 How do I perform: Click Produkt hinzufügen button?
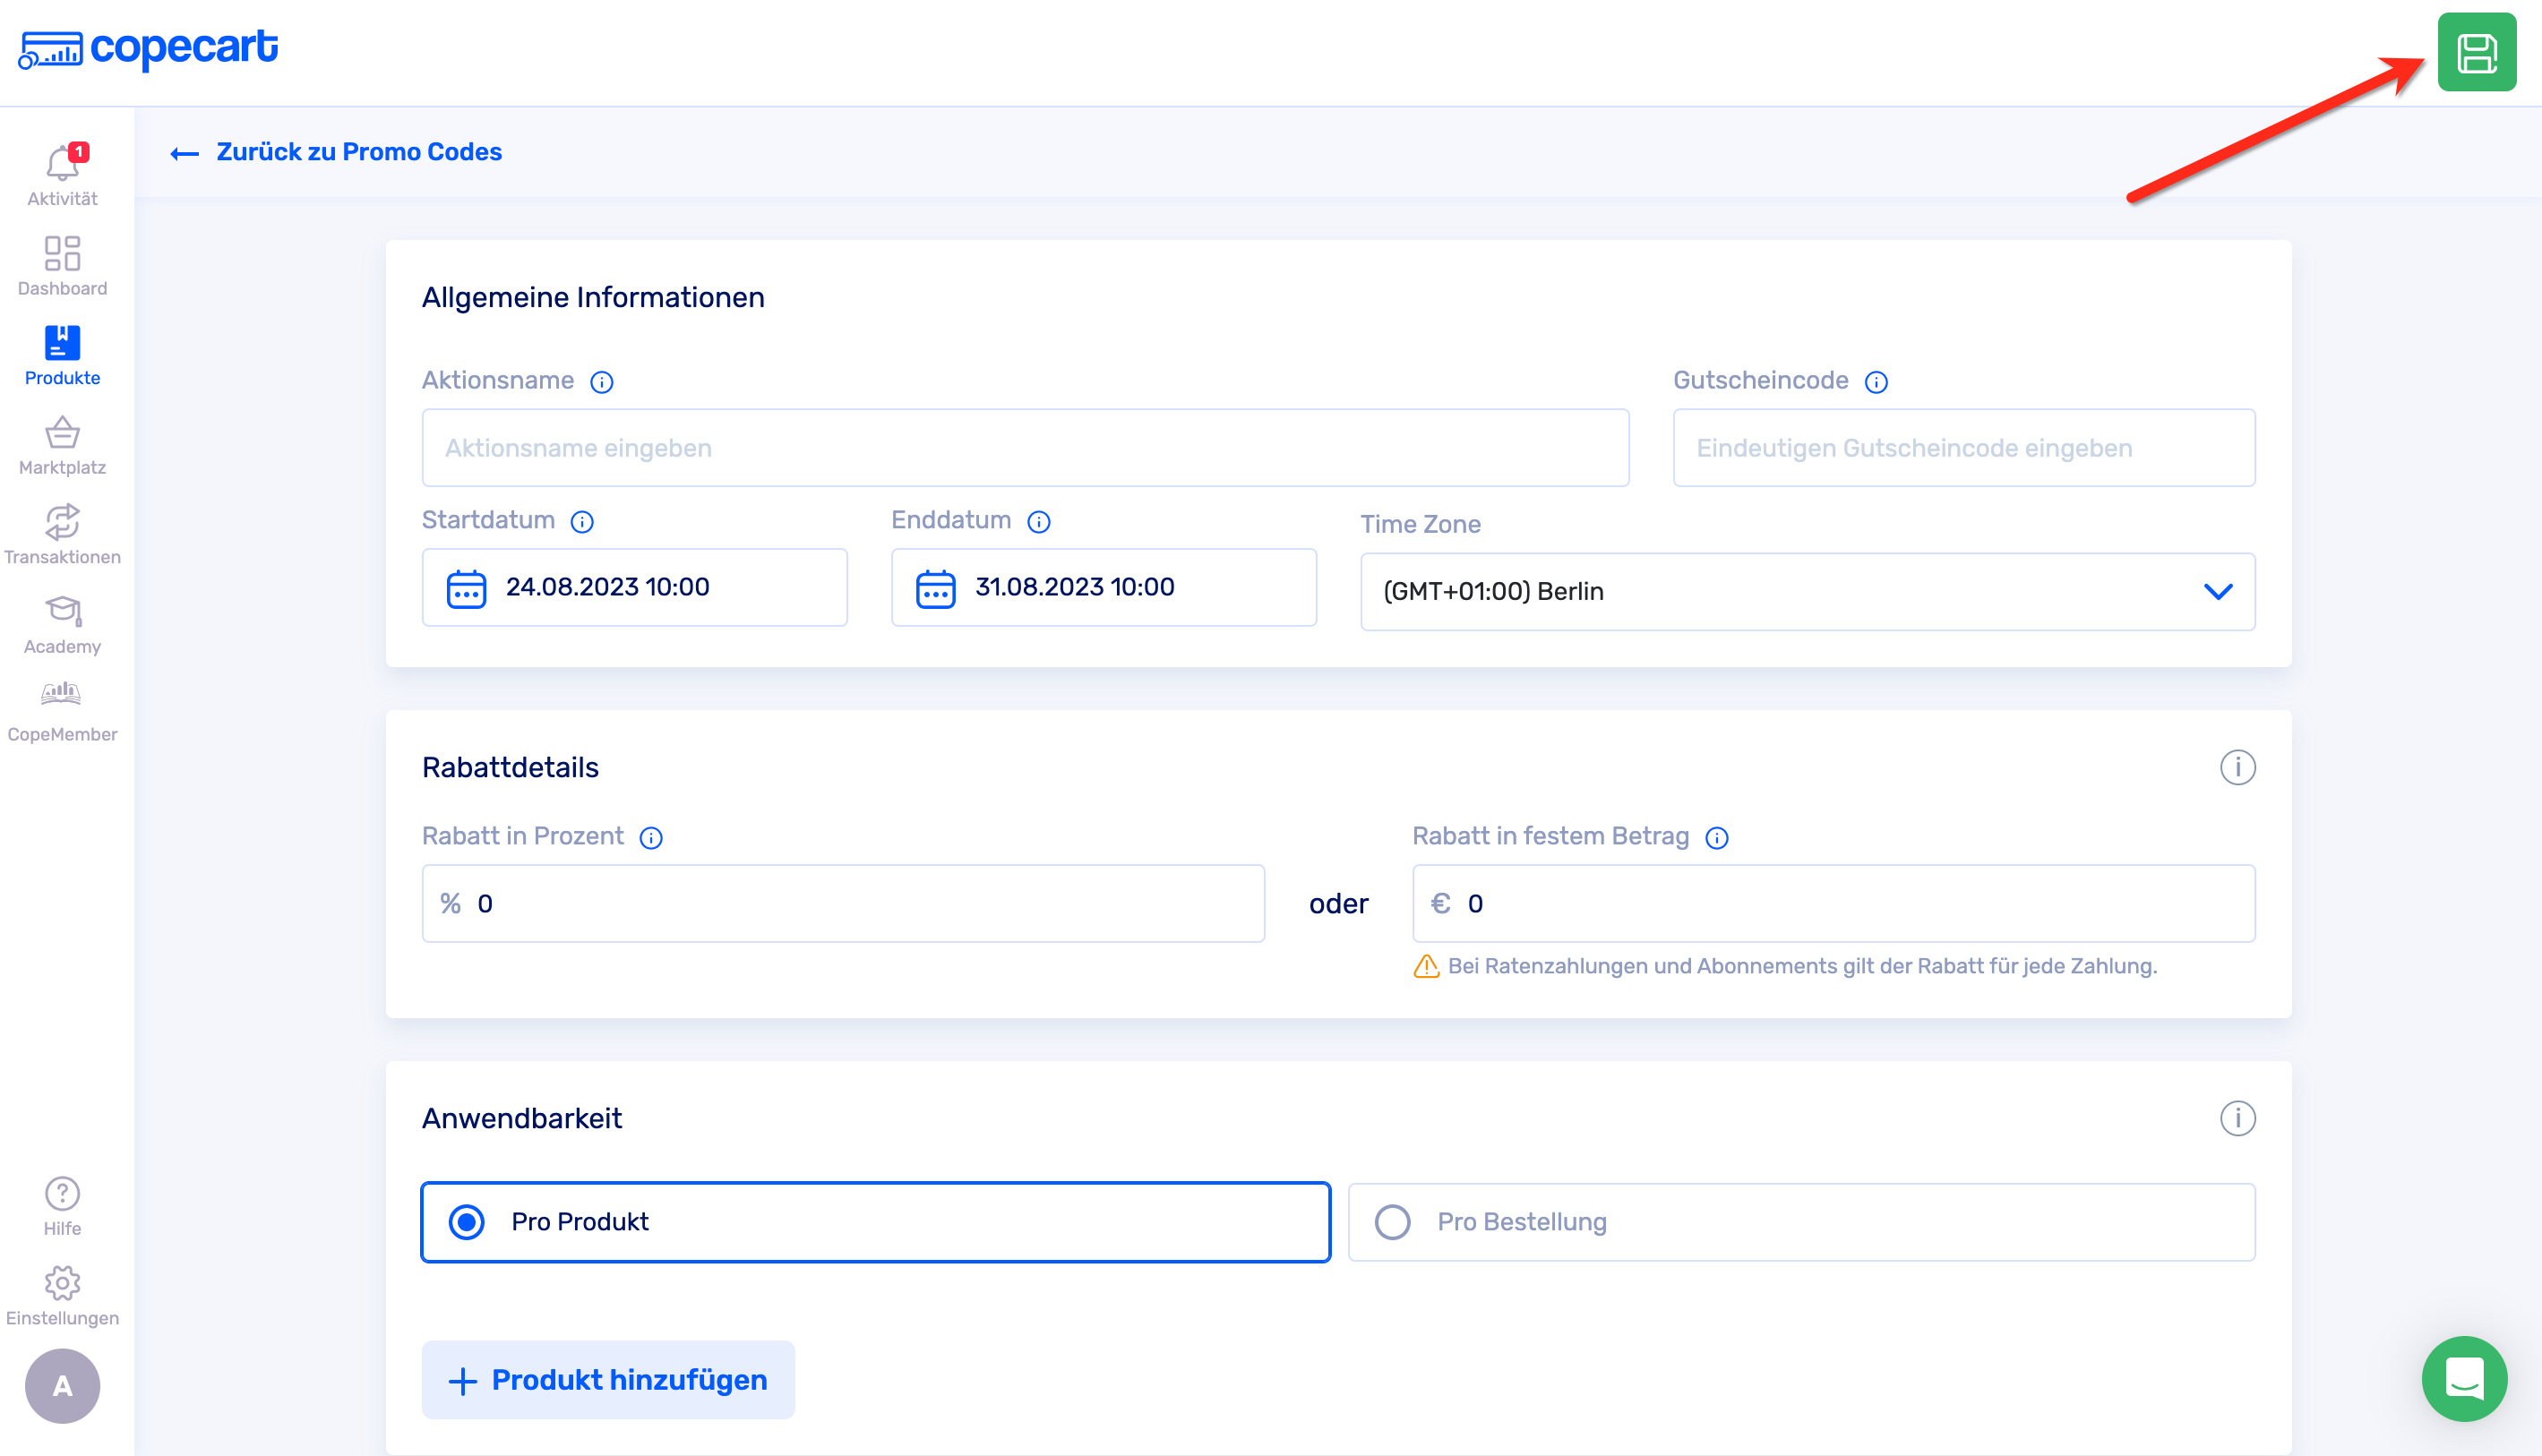(608, 1380)
